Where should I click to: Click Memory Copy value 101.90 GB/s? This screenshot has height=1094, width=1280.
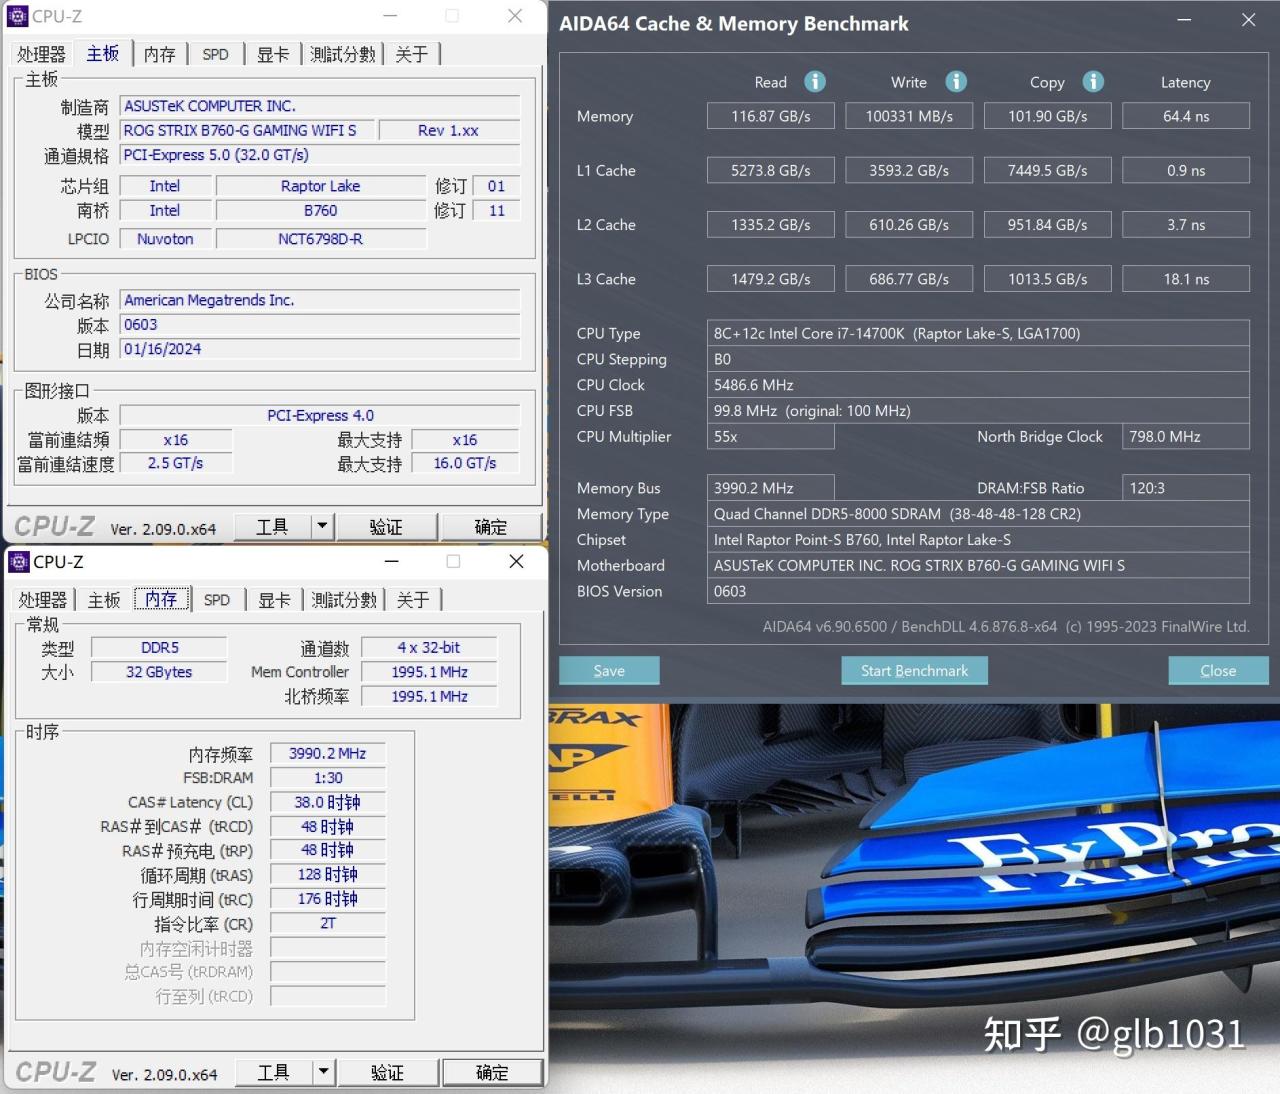[1047, 116]
